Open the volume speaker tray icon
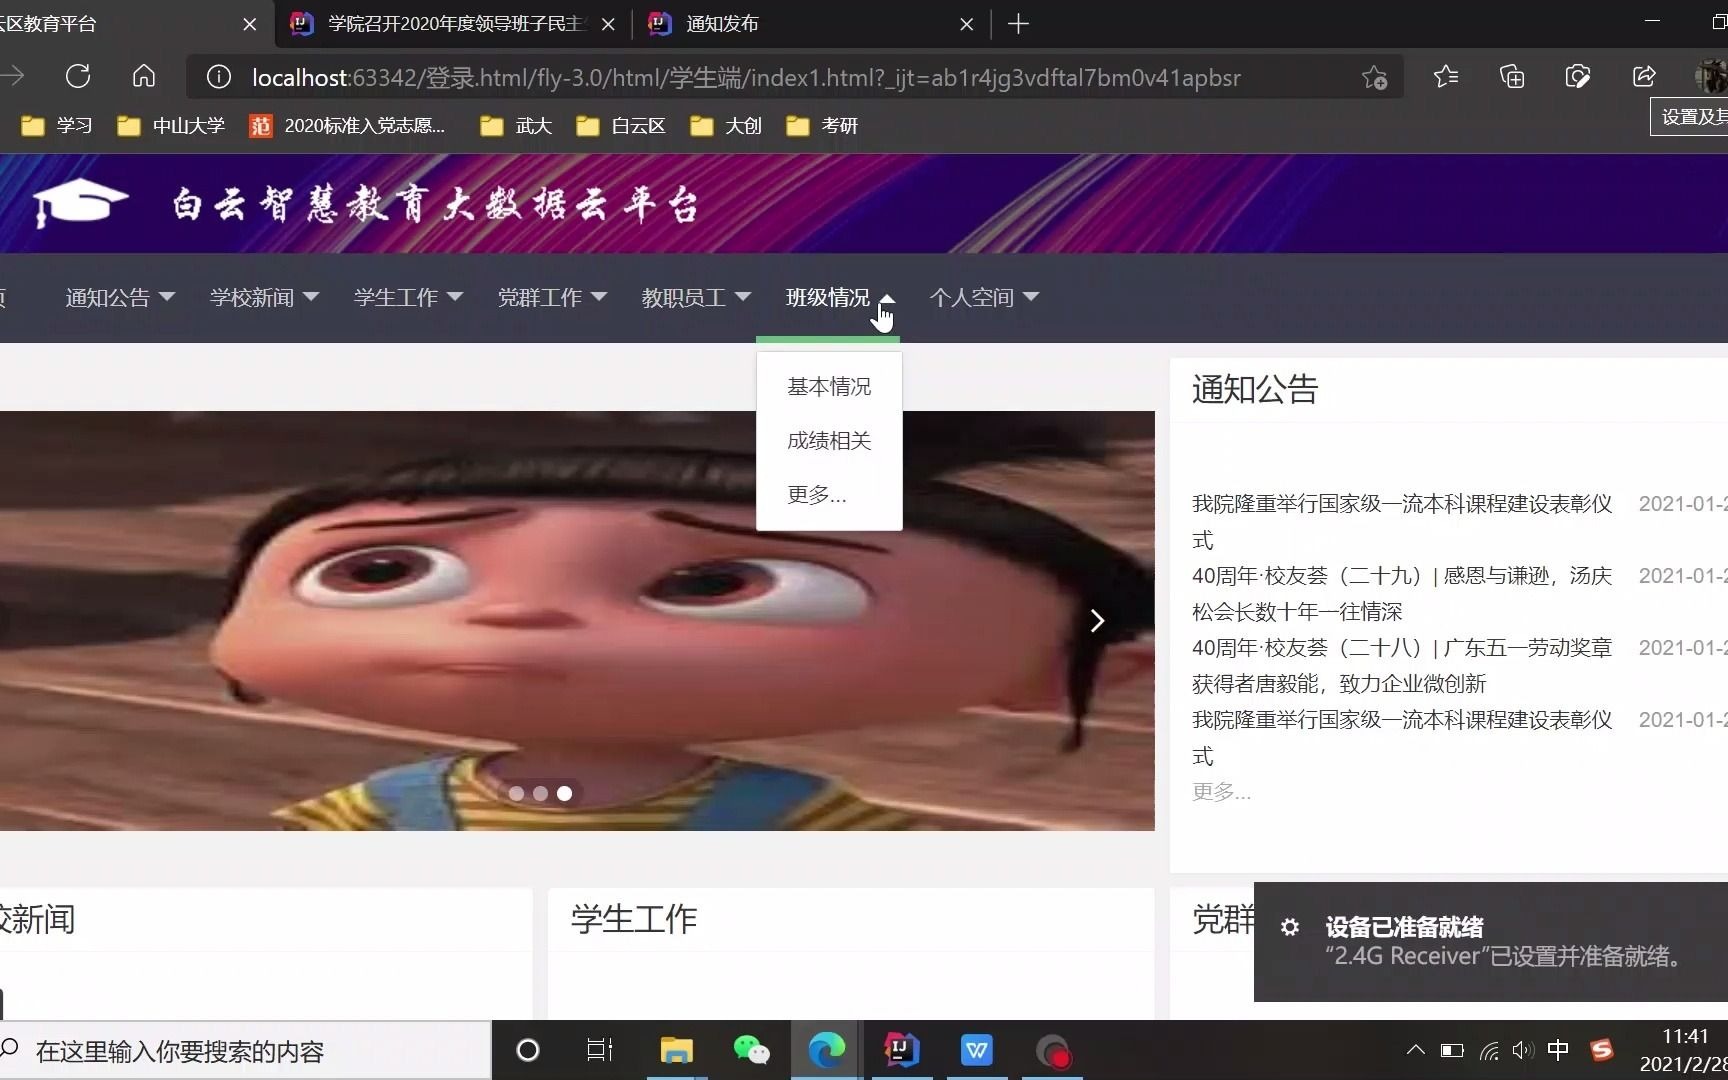 1522,1050
